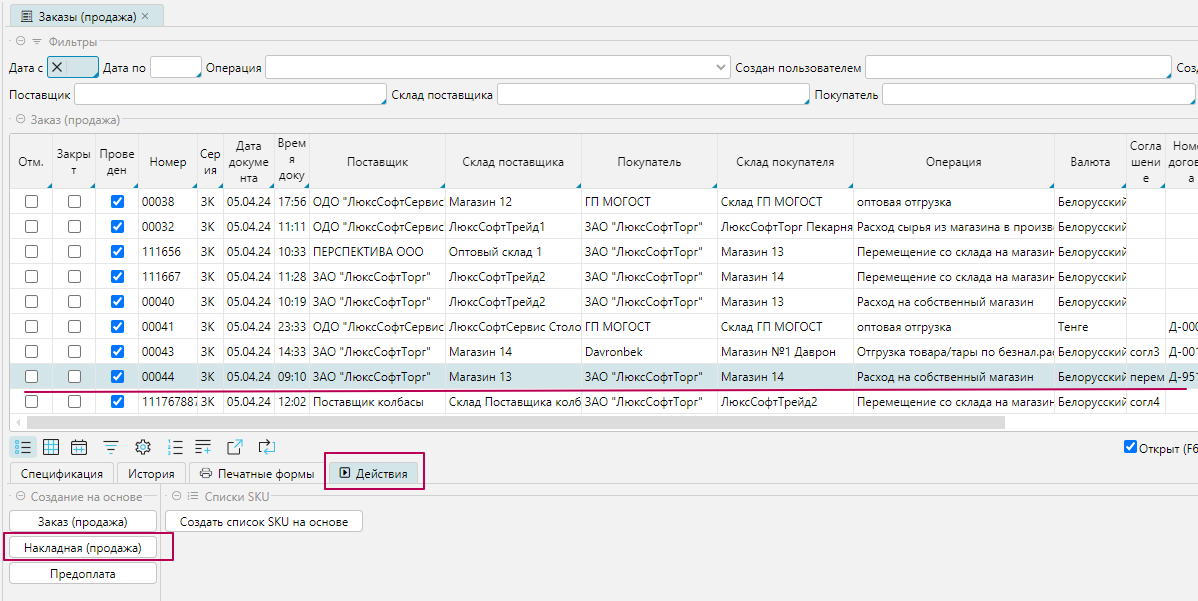Check the Отм. box for order 00038
Viewport: 1198px width, 601px height.
[x=32, y=202]
